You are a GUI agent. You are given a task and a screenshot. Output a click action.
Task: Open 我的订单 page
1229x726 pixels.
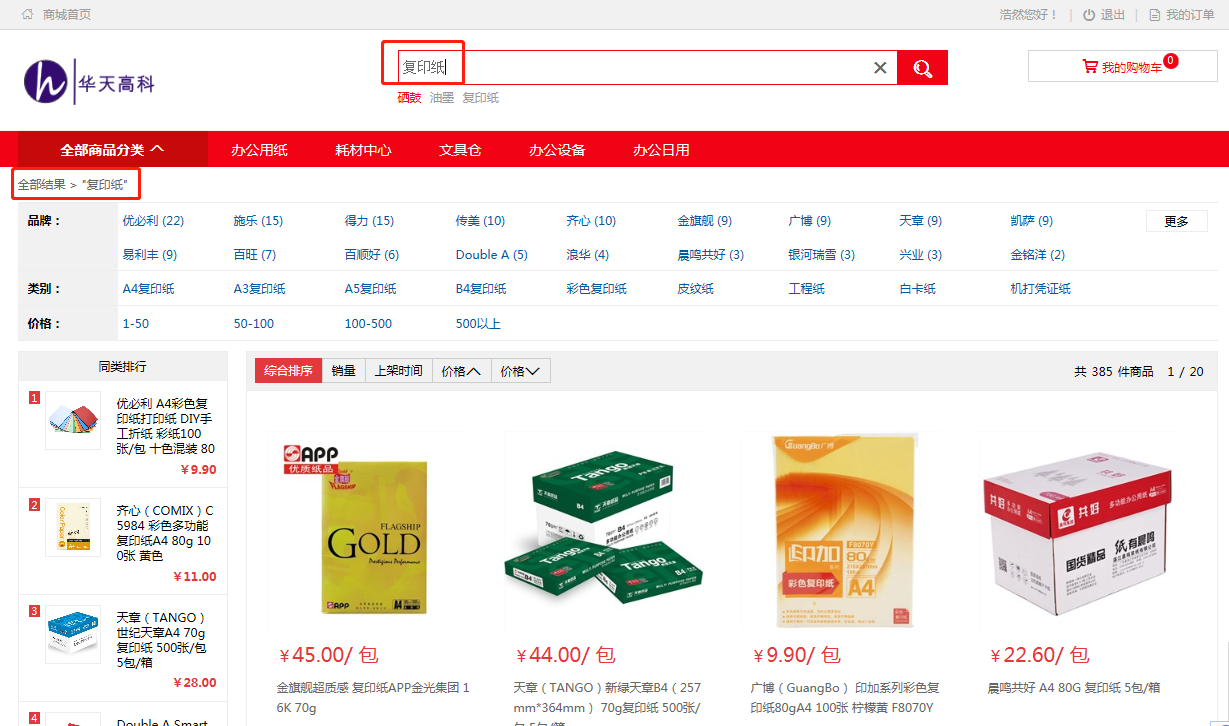pyautogui.click(x=1190, y=15)
